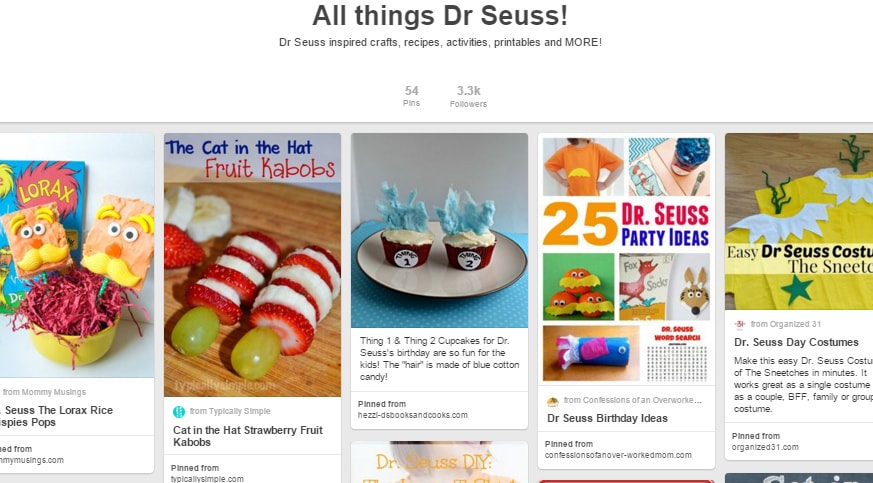Open the 'Dr Seuss Birthday Ideas' title link
The height and width of the screenshot is (483, 873).
(607, 418)
